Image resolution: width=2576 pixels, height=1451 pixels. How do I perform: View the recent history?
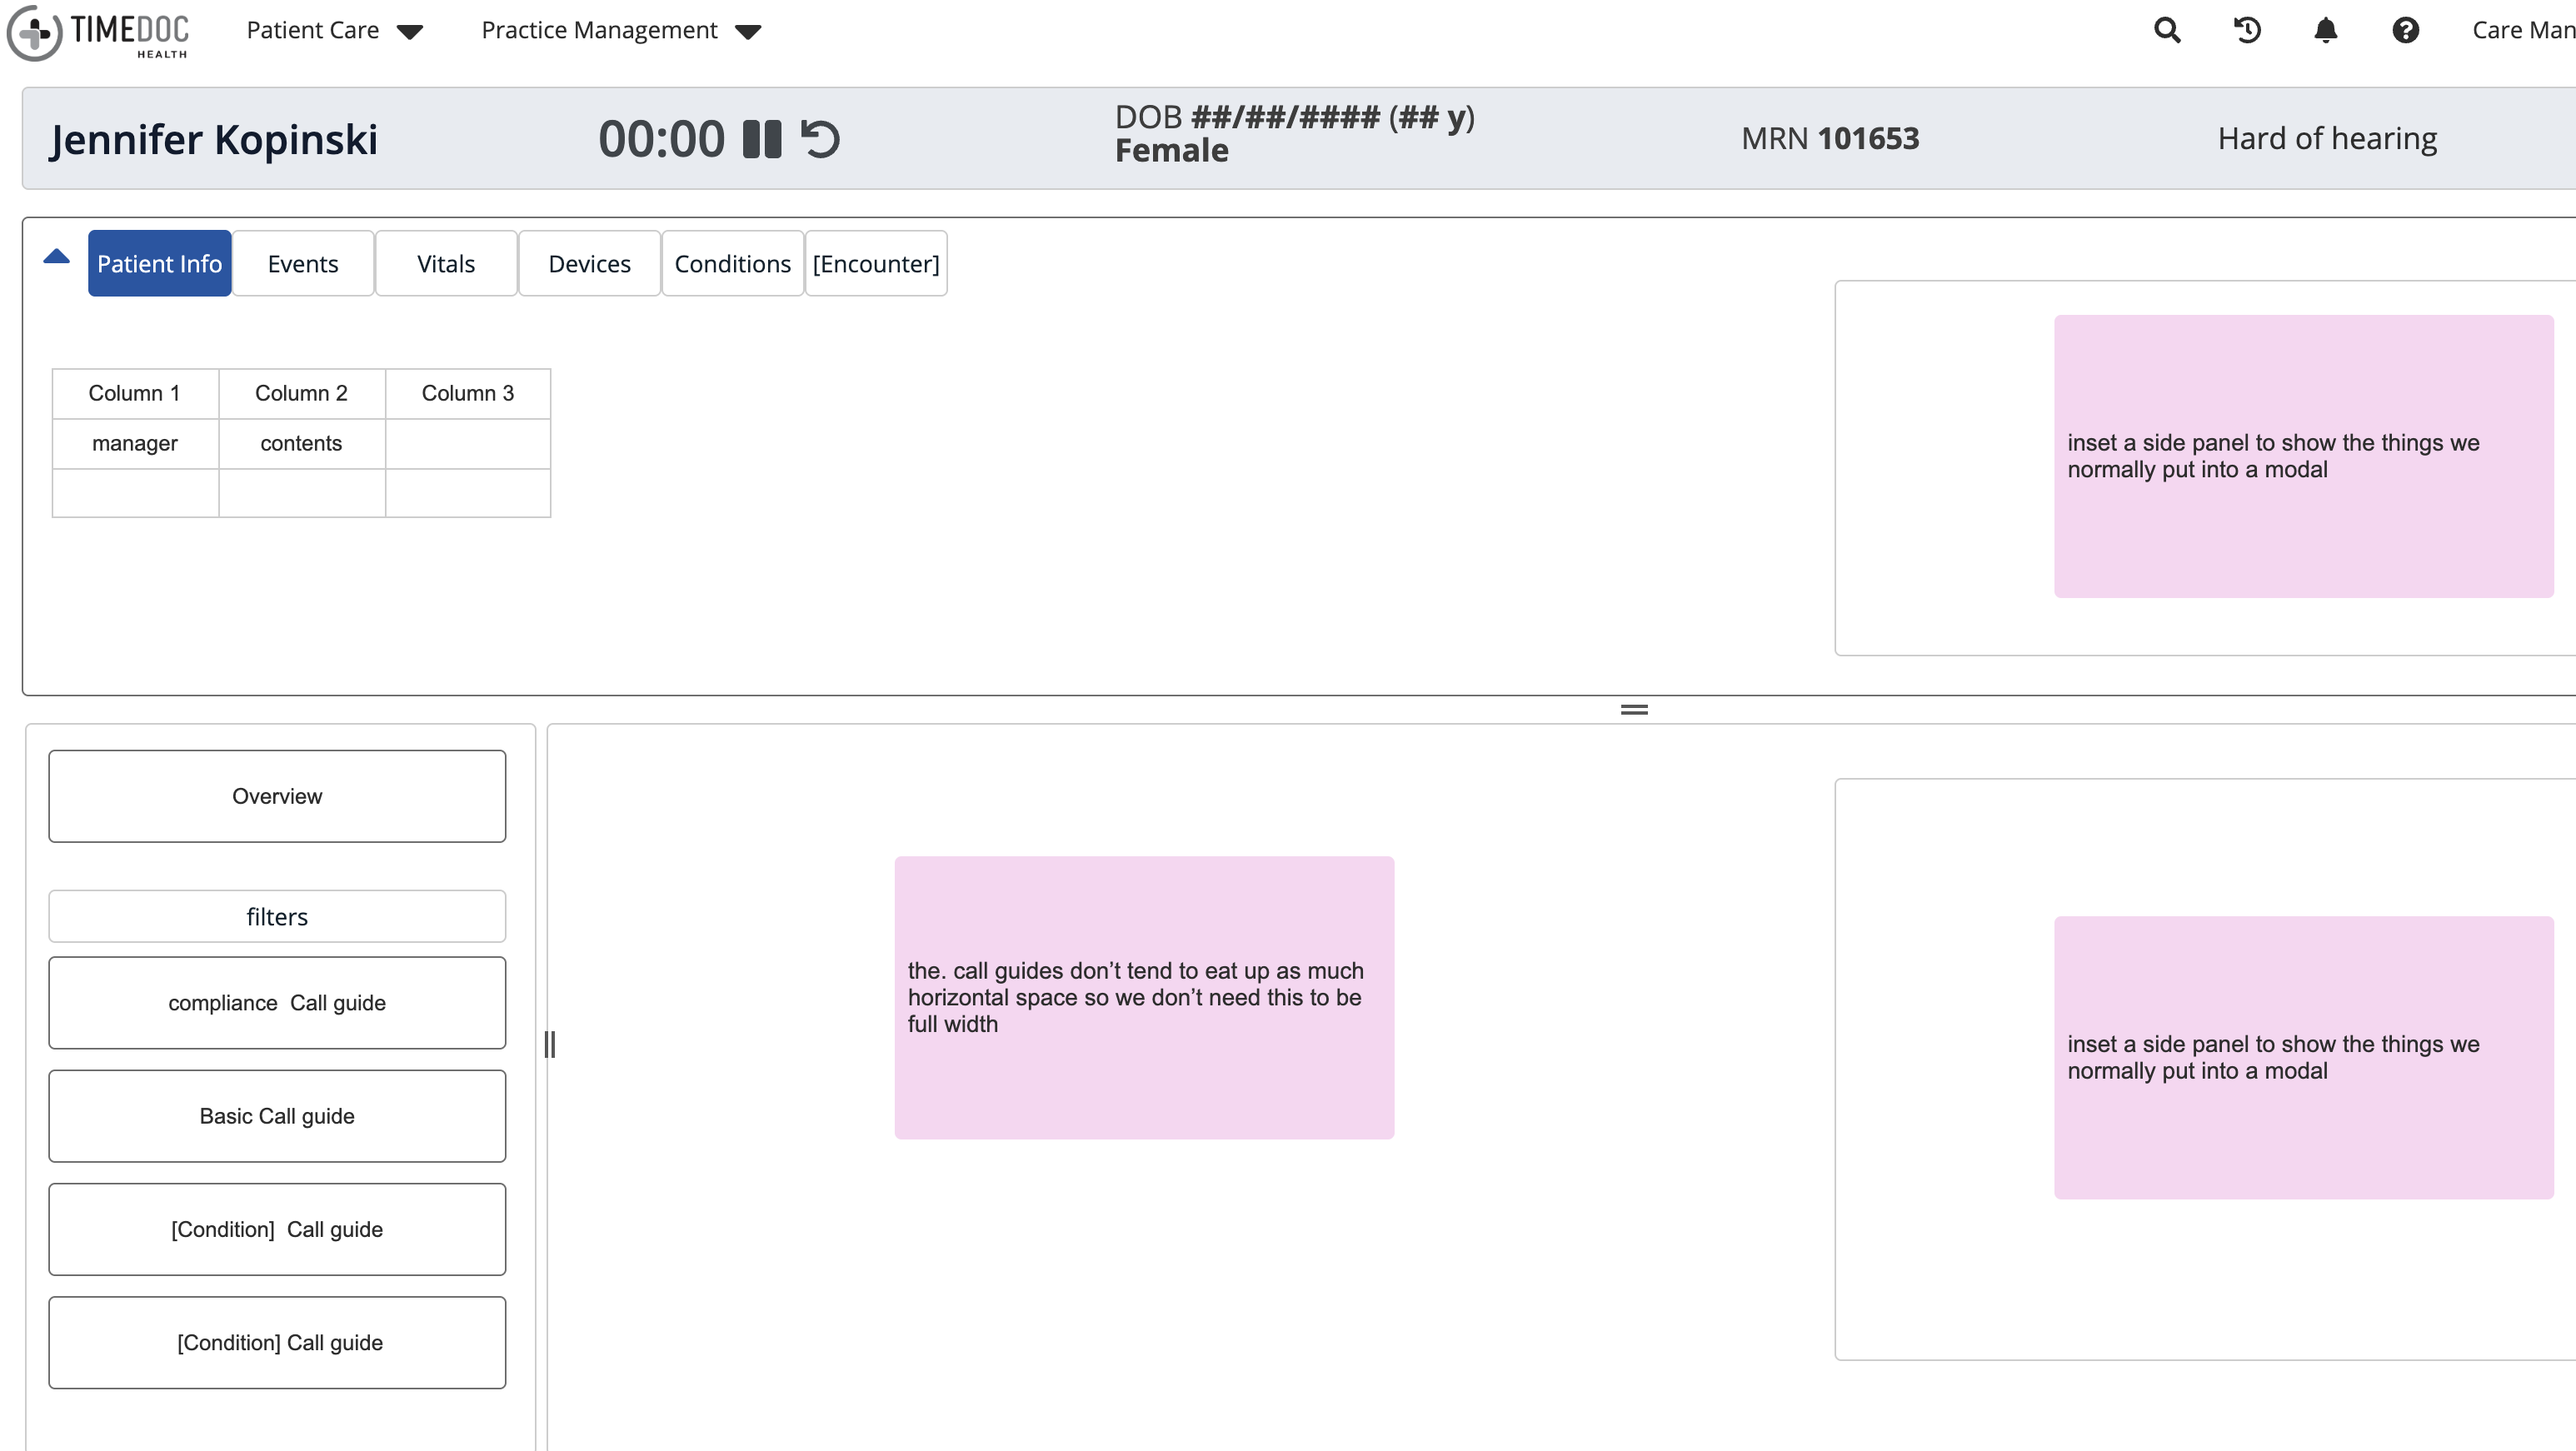click(2246, 30)
